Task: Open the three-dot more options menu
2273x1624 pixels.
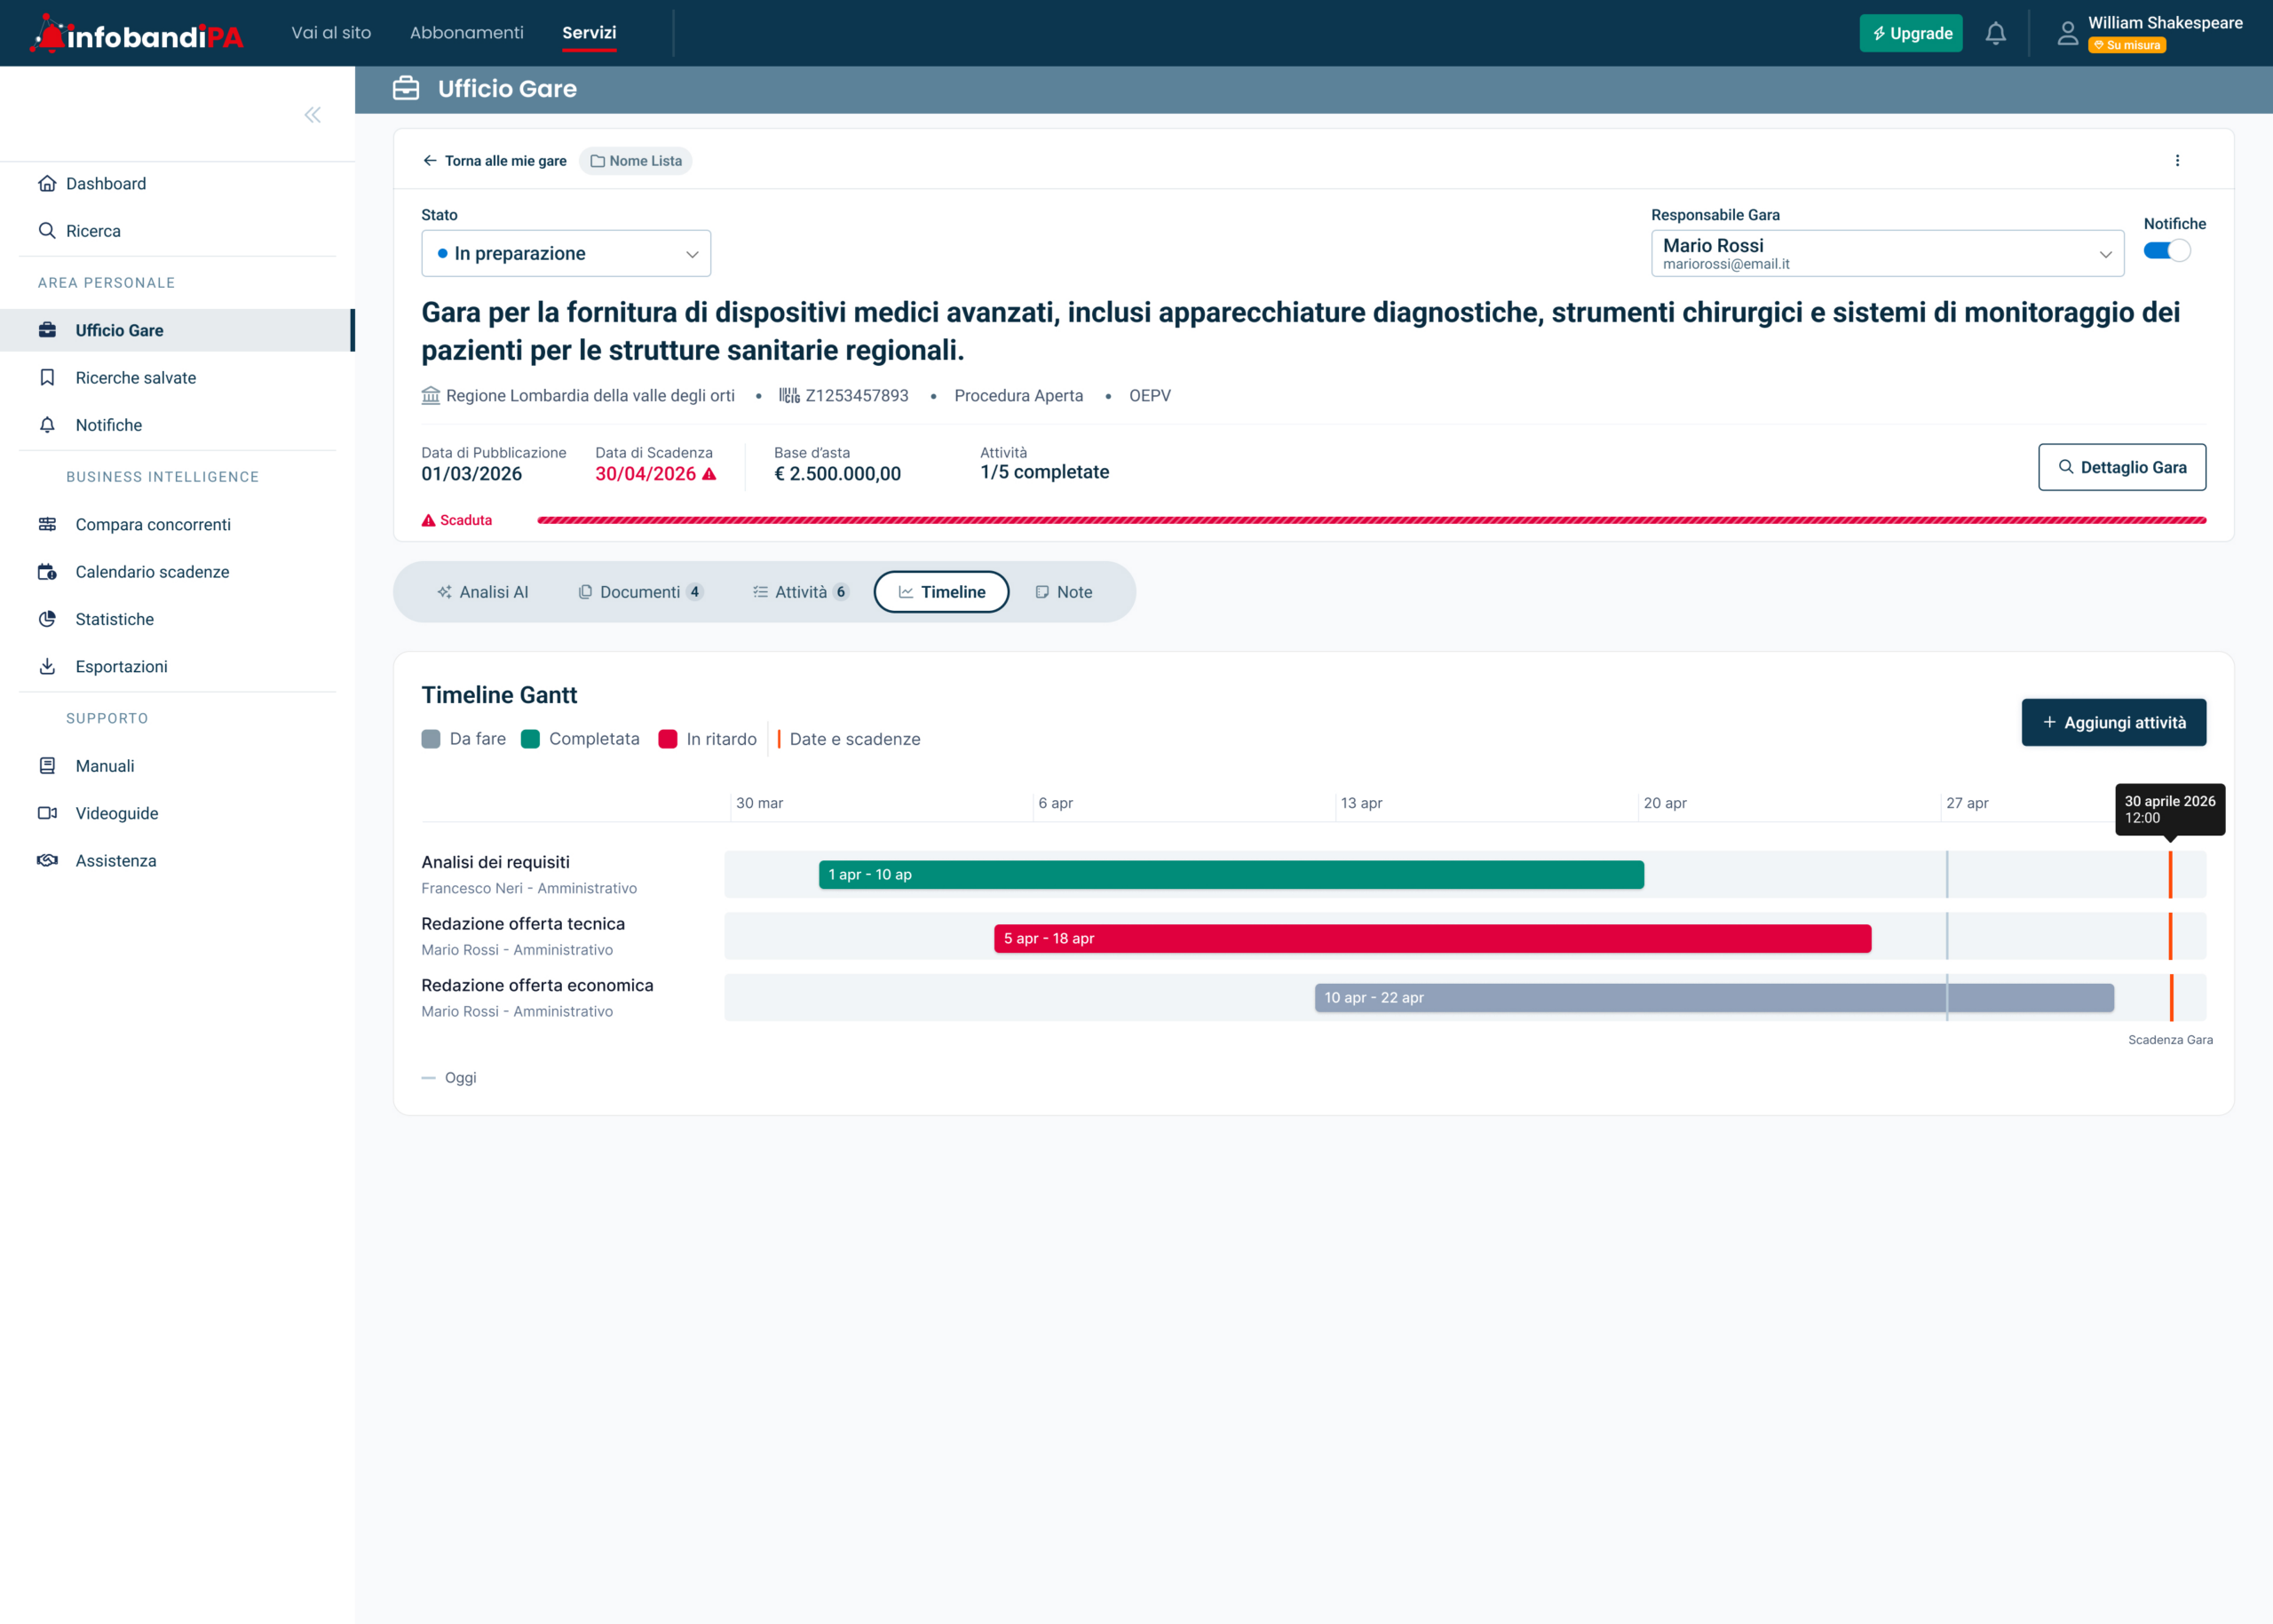Action: (2177, 161)
